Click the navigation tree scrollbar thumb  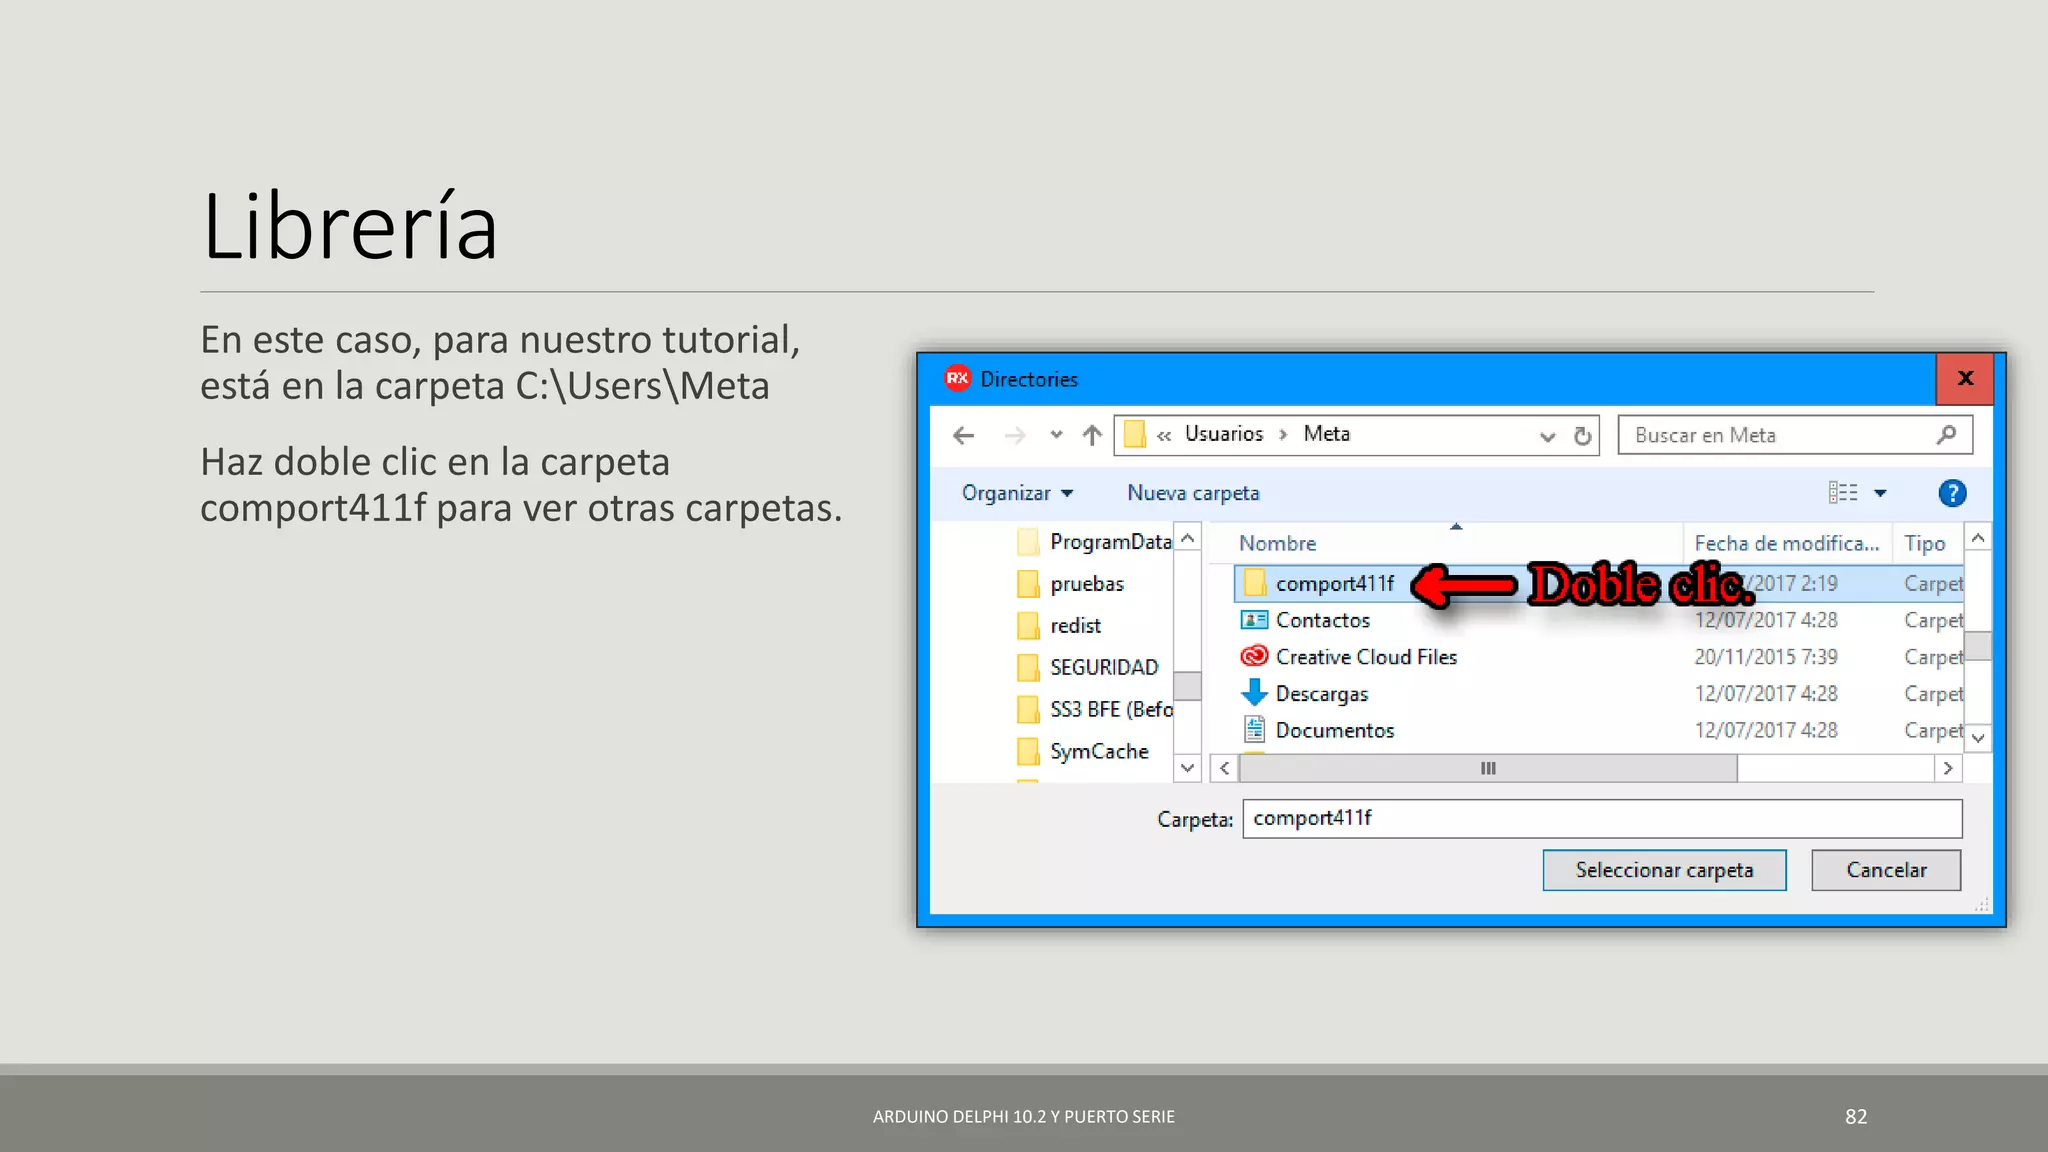(x=1187, y=686)
